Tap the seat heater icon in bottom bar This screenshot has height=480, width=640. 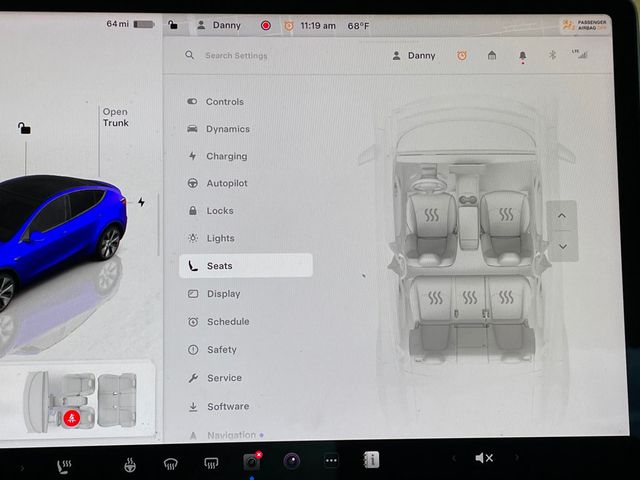64,466
